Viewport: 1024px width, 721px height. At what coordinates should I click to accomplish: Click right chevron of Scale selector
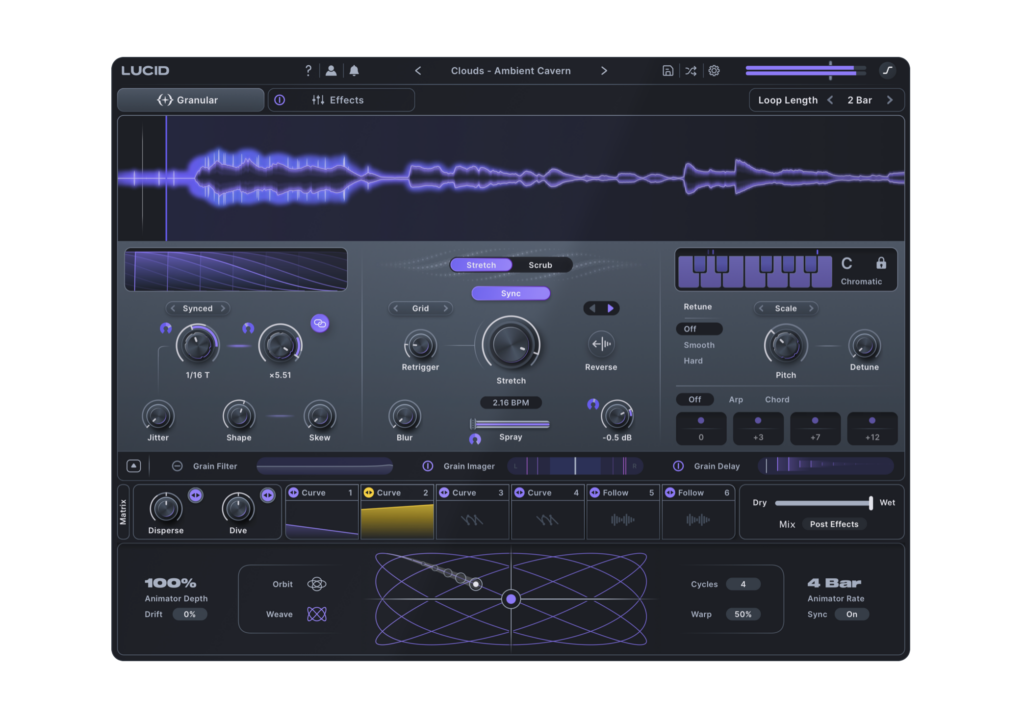[811, 308]
